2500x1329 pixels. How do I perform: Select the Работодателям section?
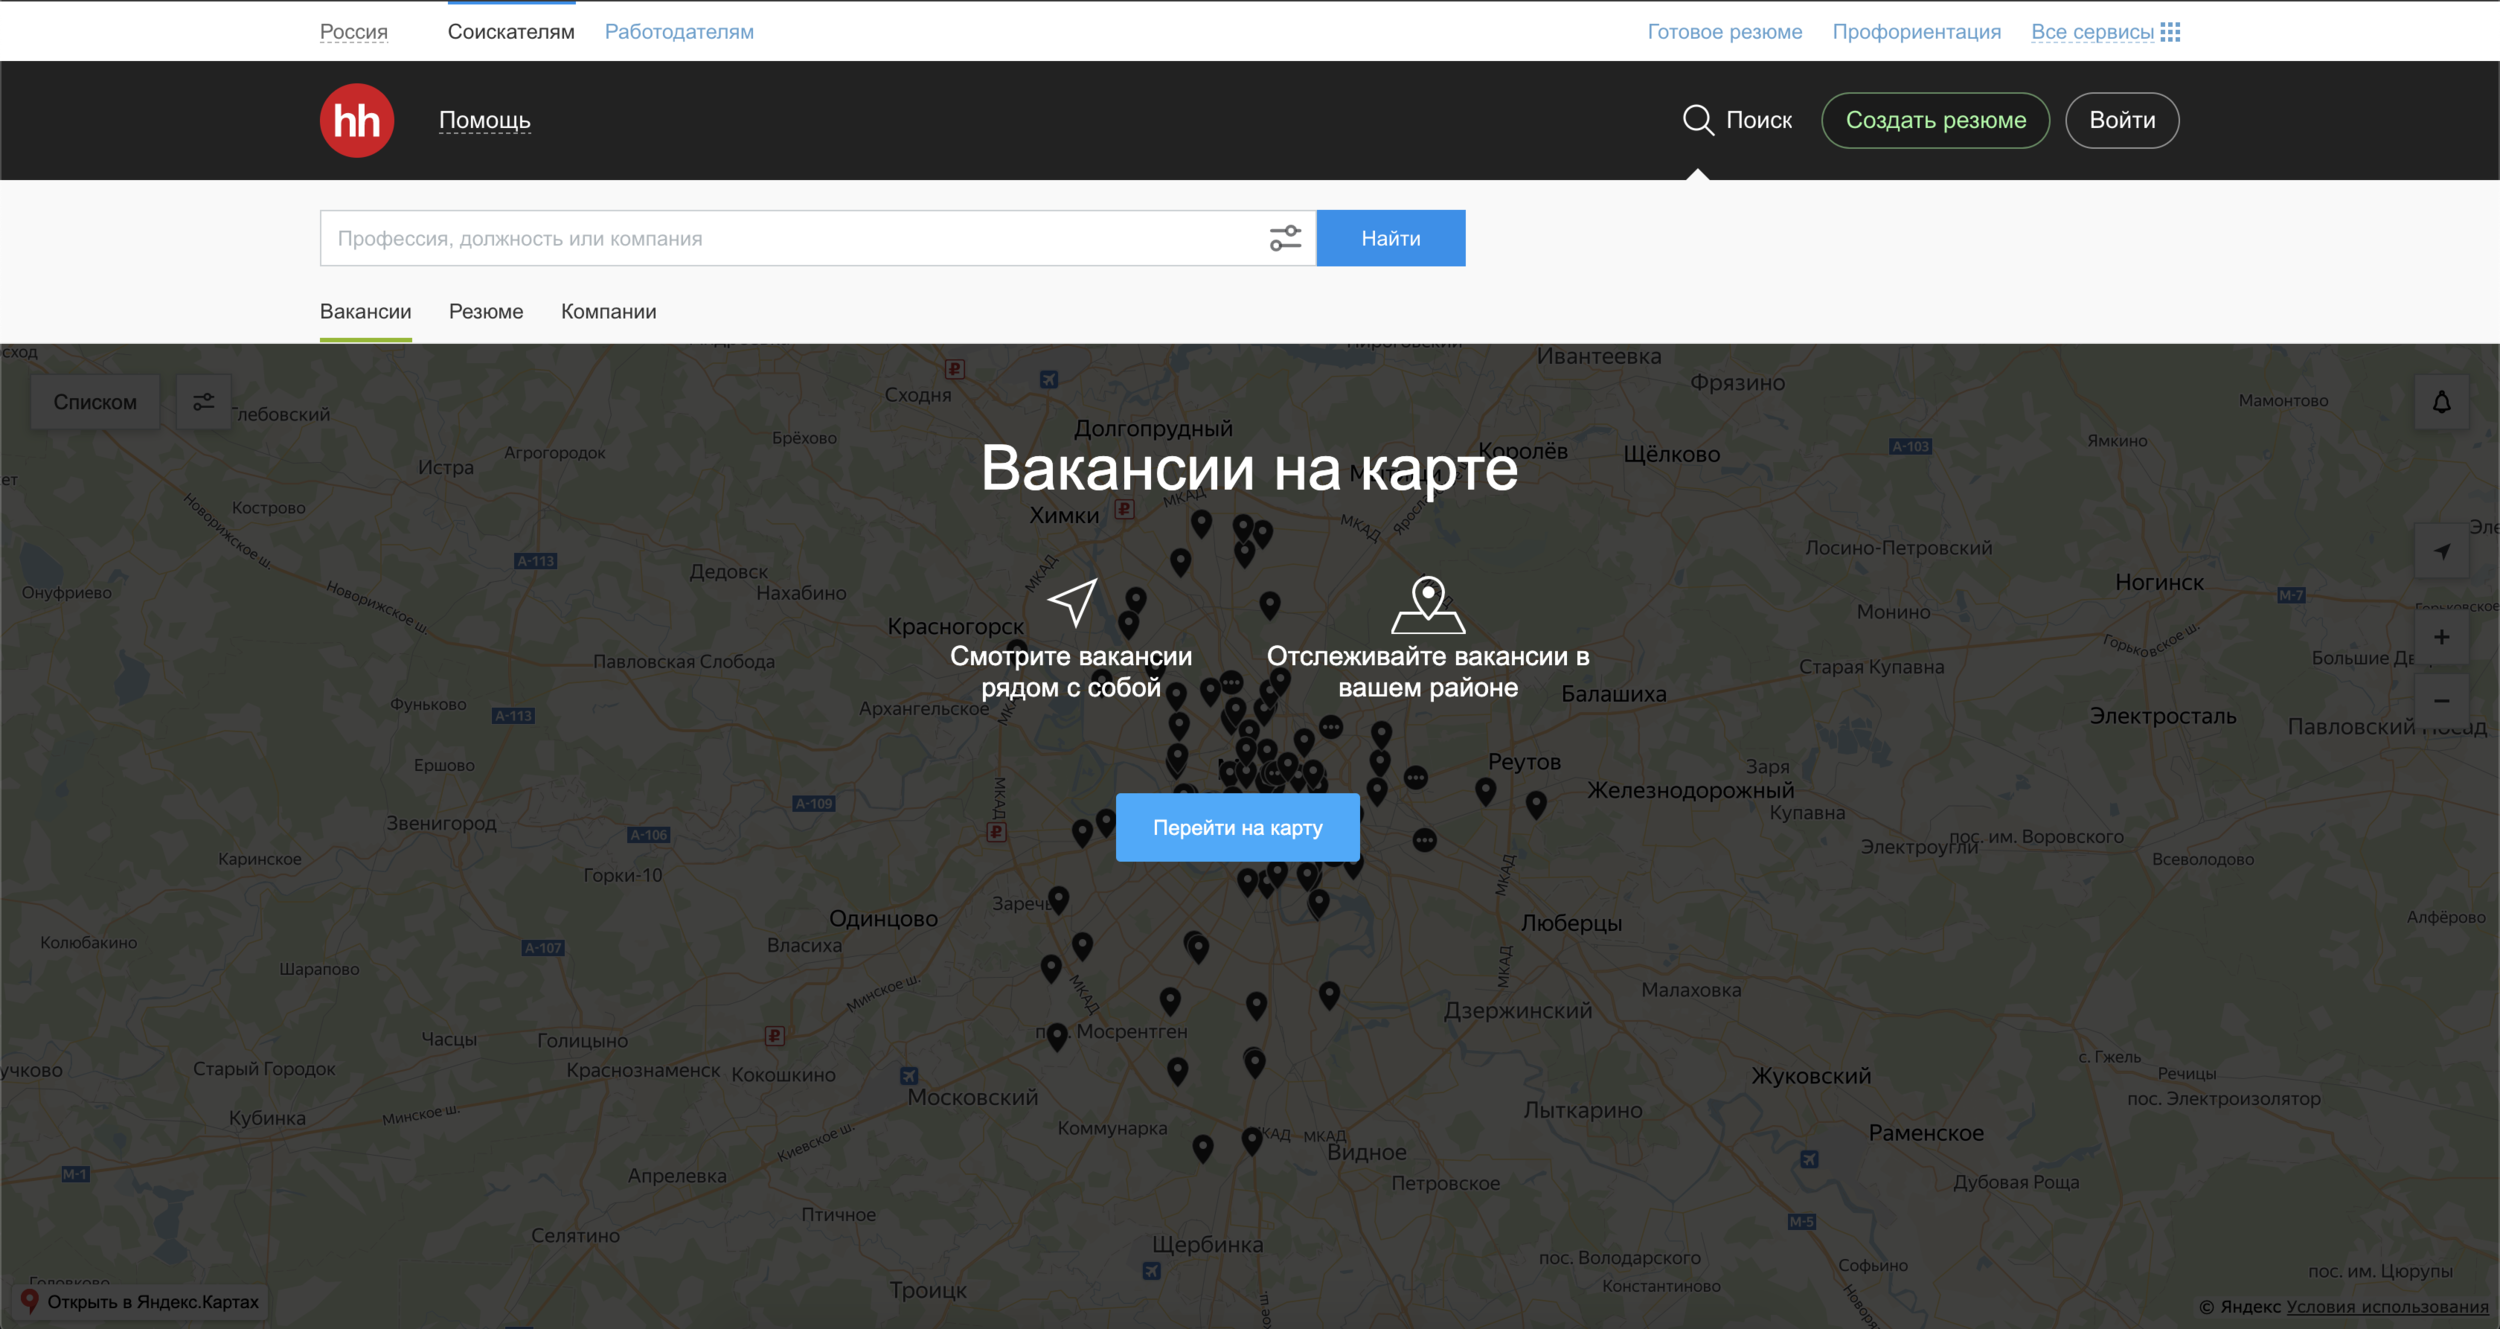[x=679, y=32]
